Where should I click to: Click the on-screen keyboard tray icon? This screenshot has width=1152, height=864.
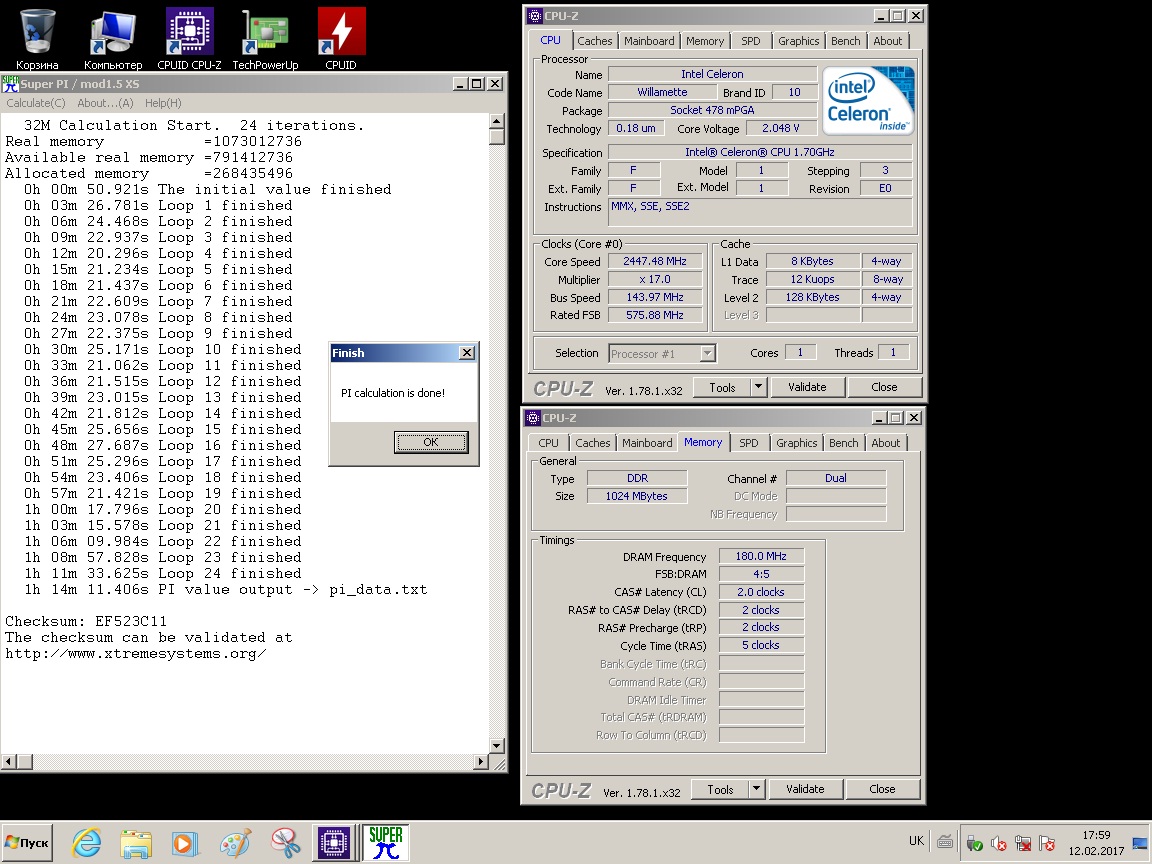pyautogui.click(x=945, y=842)
